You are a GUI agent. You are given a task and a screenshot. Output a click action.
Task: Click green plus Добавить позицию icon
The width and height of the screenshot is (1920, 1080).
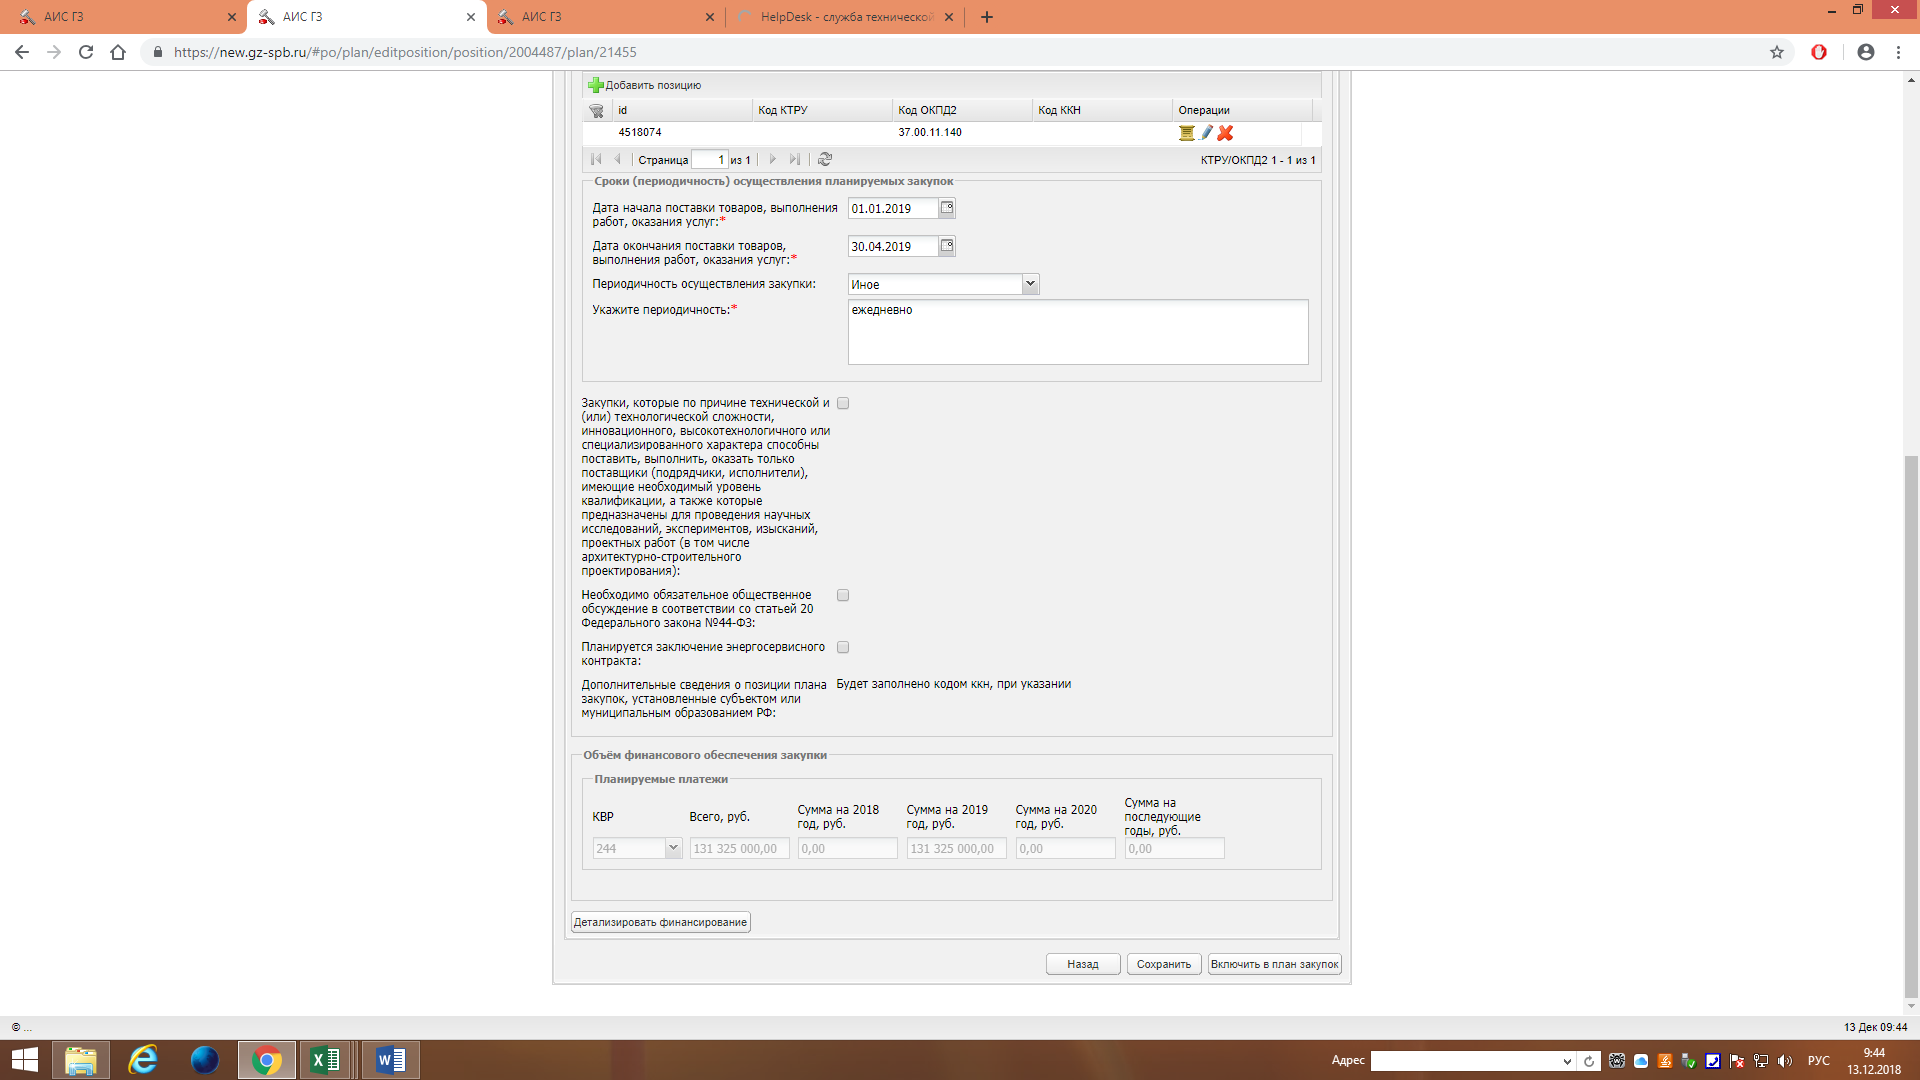(596, 85)
